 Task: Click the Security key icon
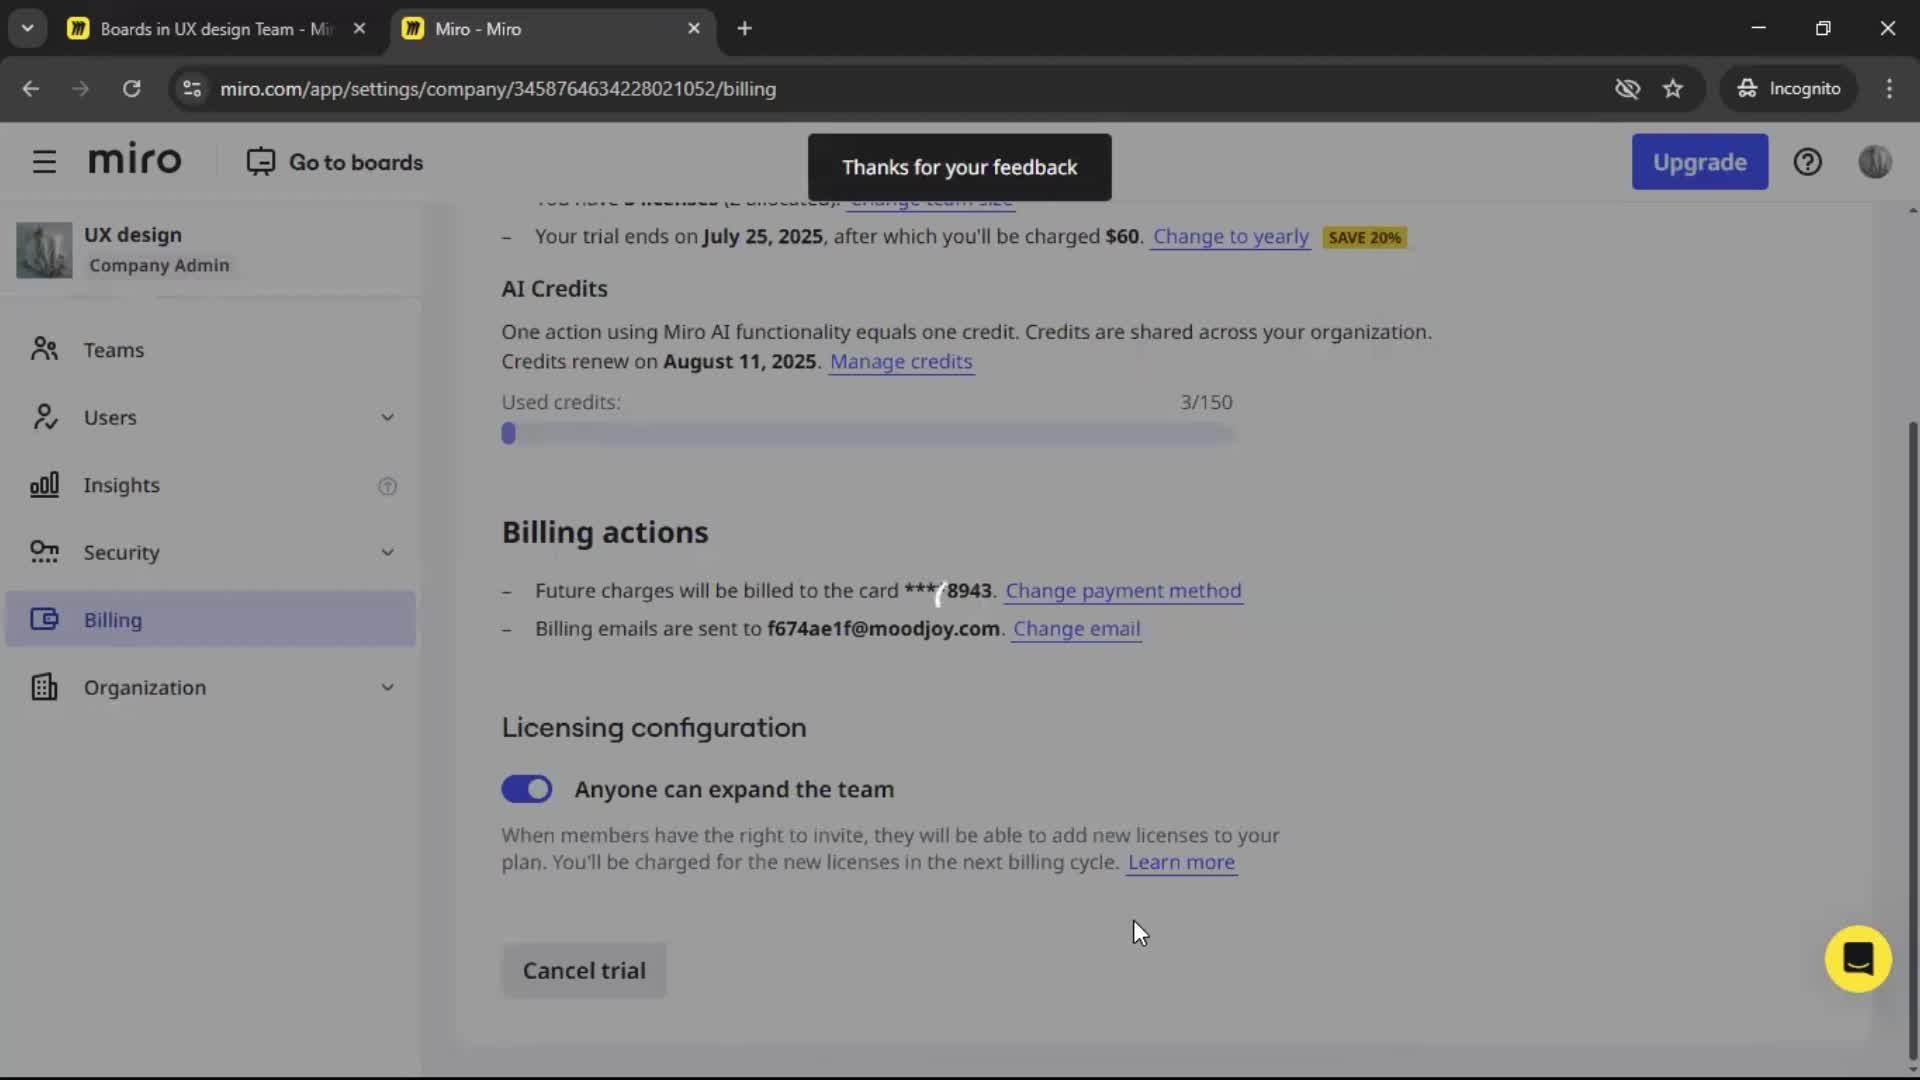point(44,552)
